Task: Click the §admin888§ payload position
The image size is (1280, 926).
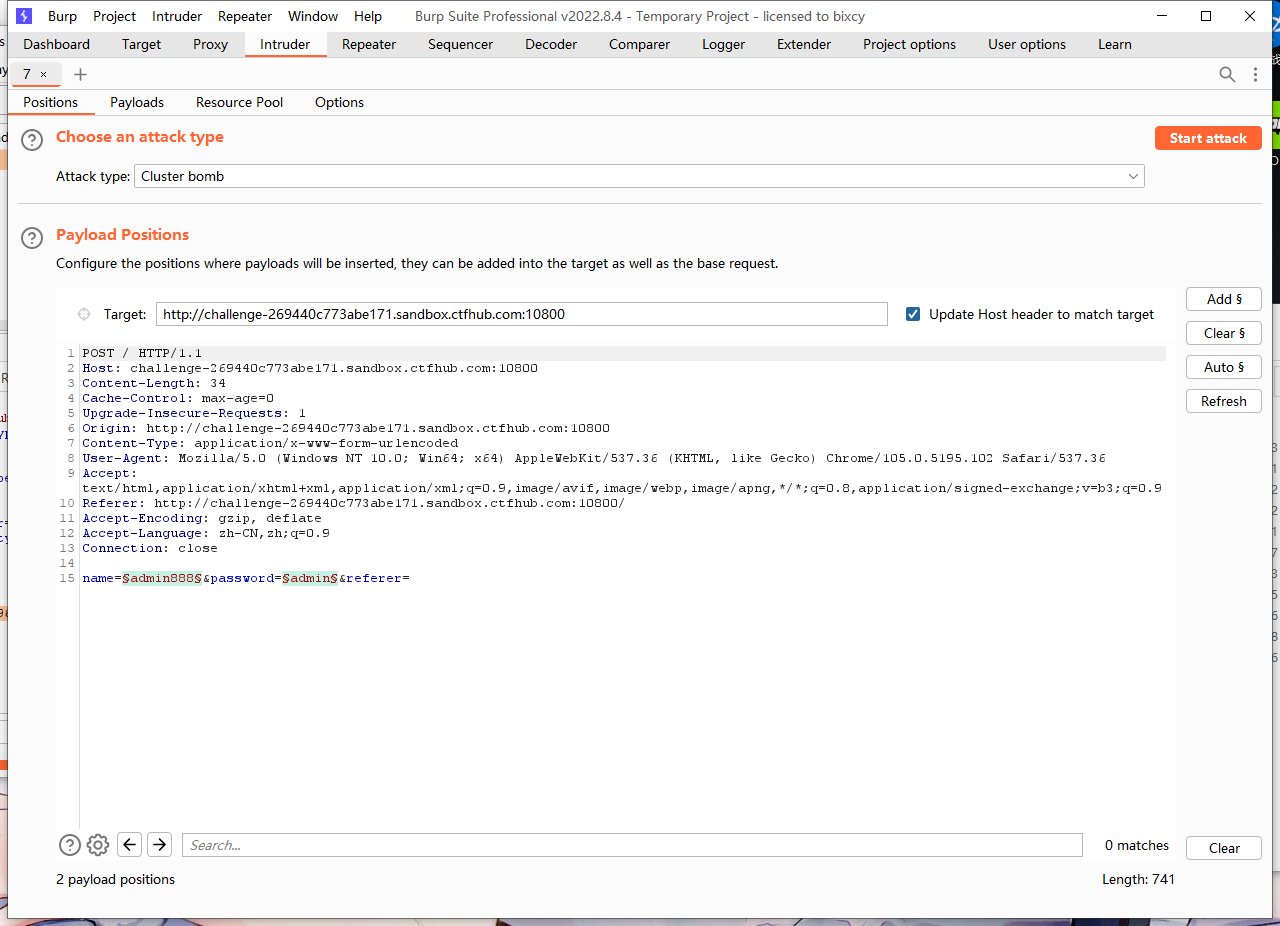Action: tap(163, 578)
